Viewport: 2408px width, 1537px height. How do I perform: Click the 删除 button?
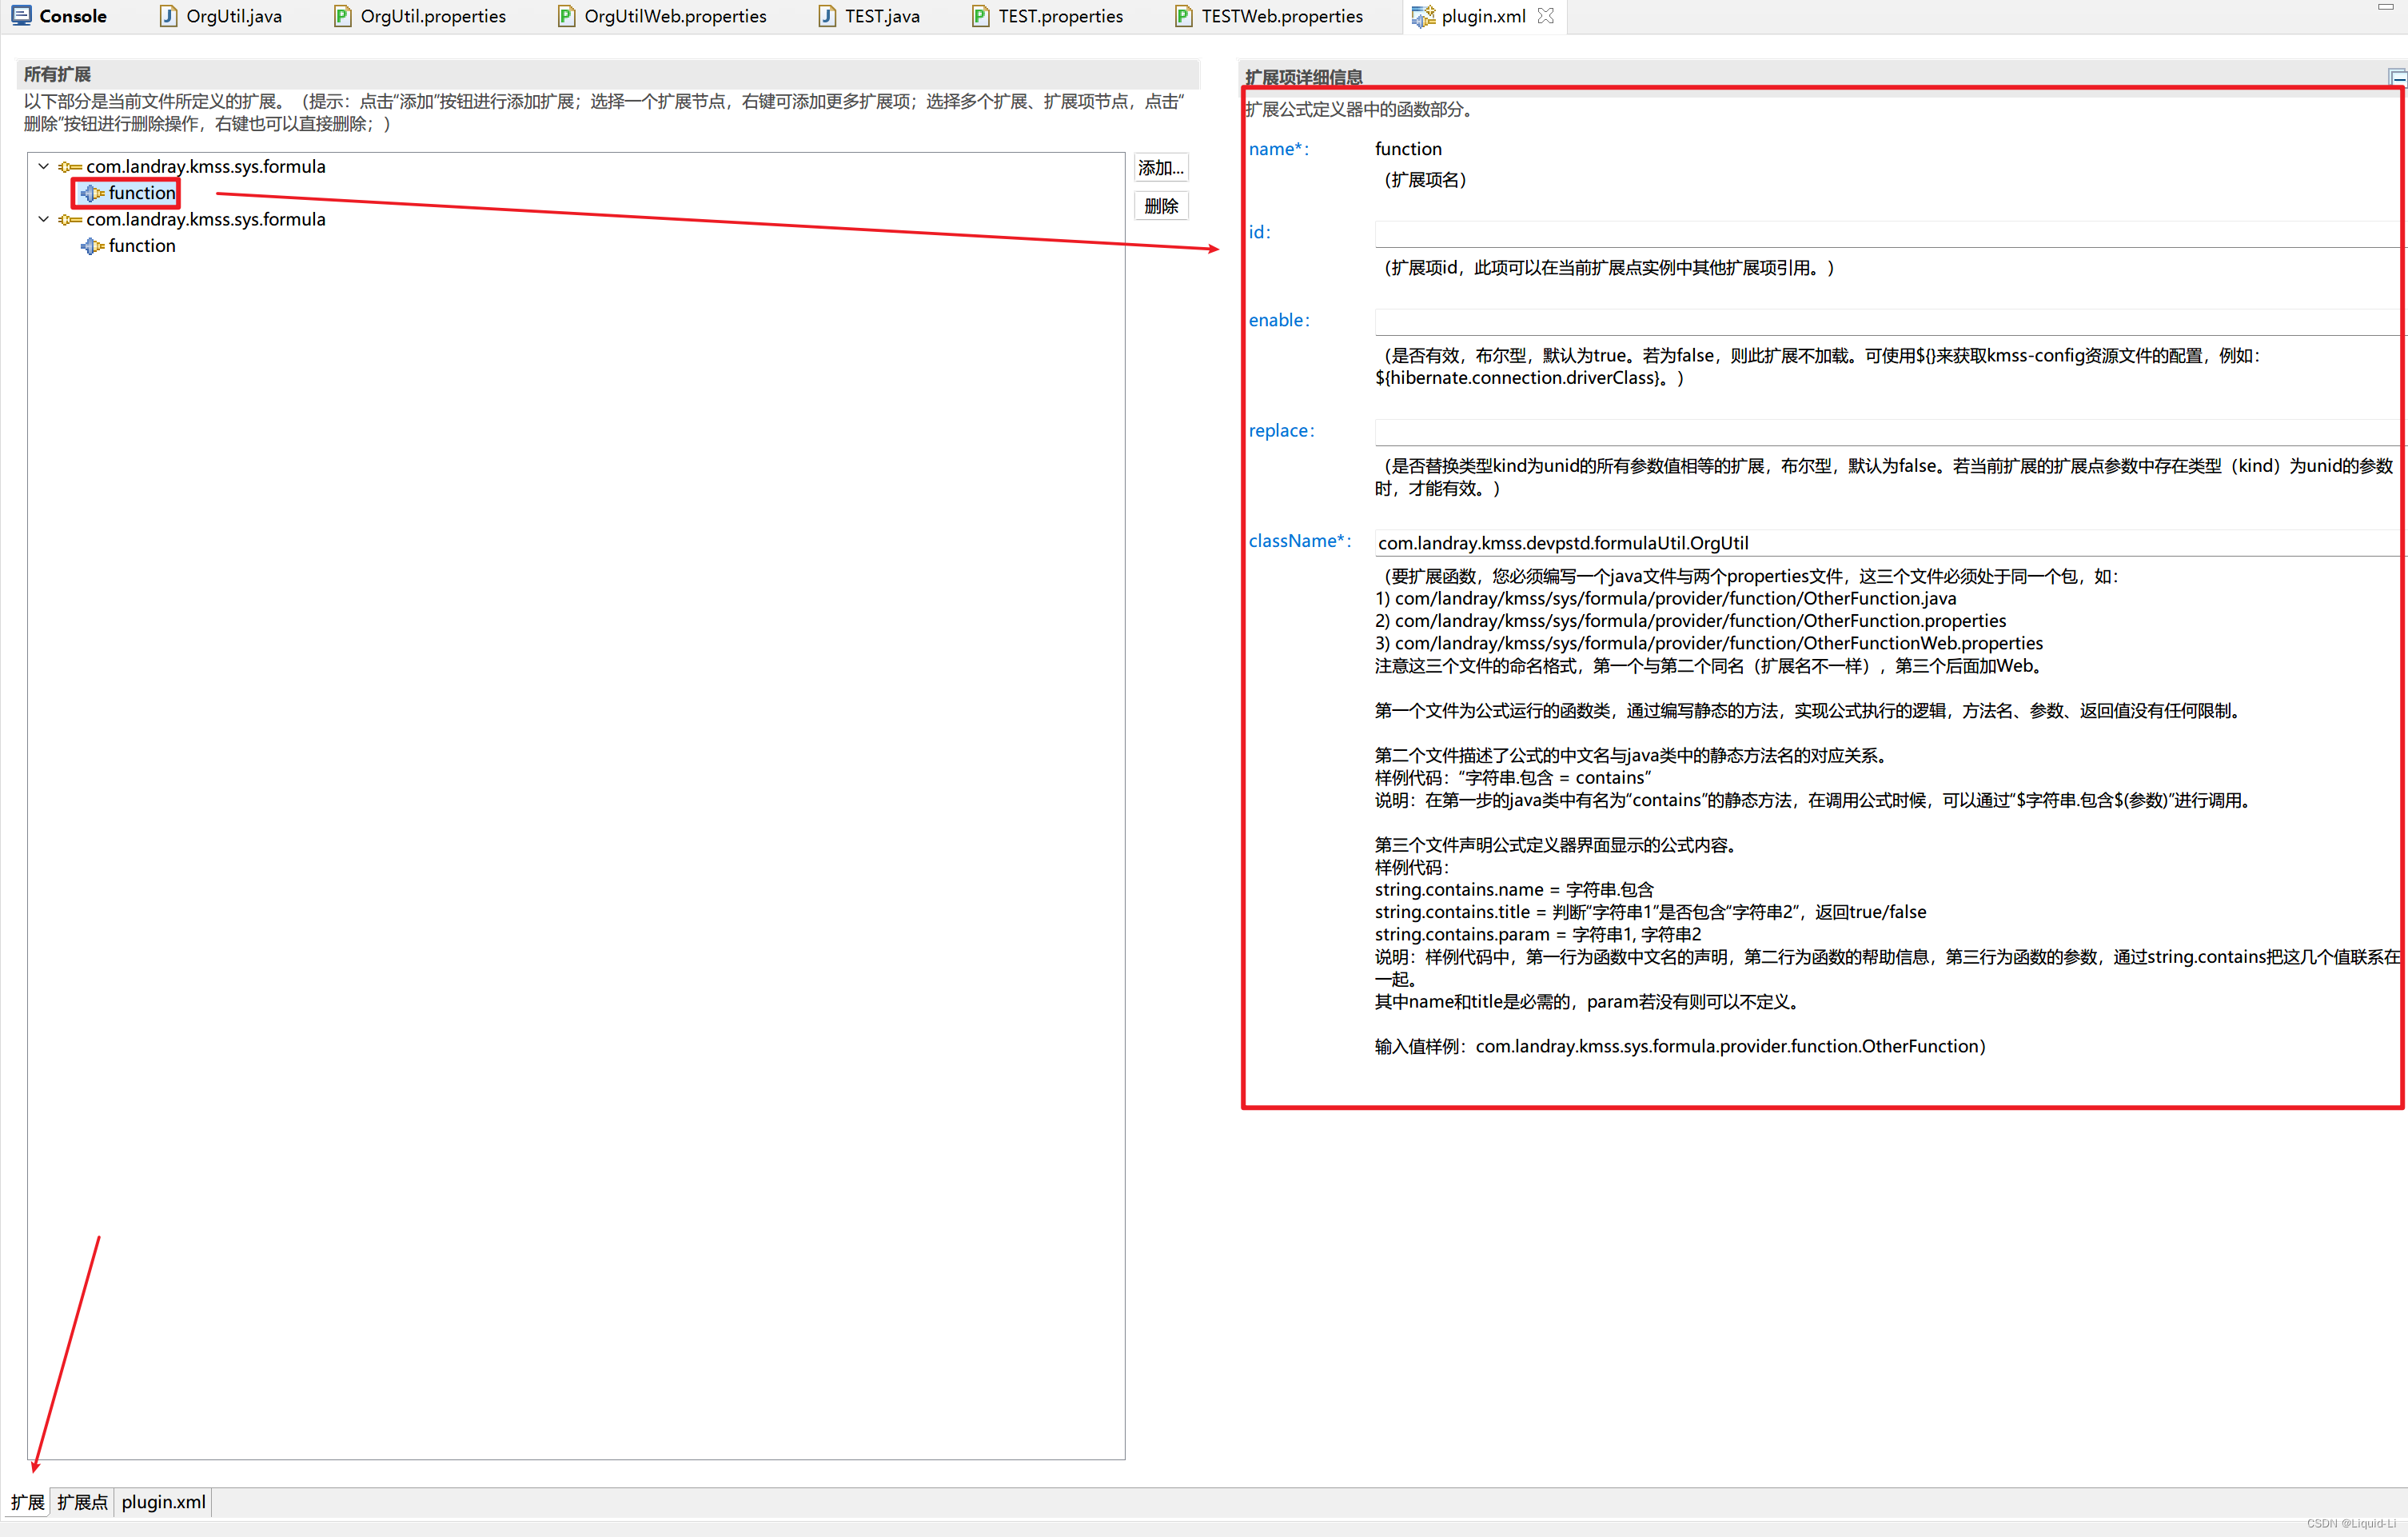[x=1160, y=206]
